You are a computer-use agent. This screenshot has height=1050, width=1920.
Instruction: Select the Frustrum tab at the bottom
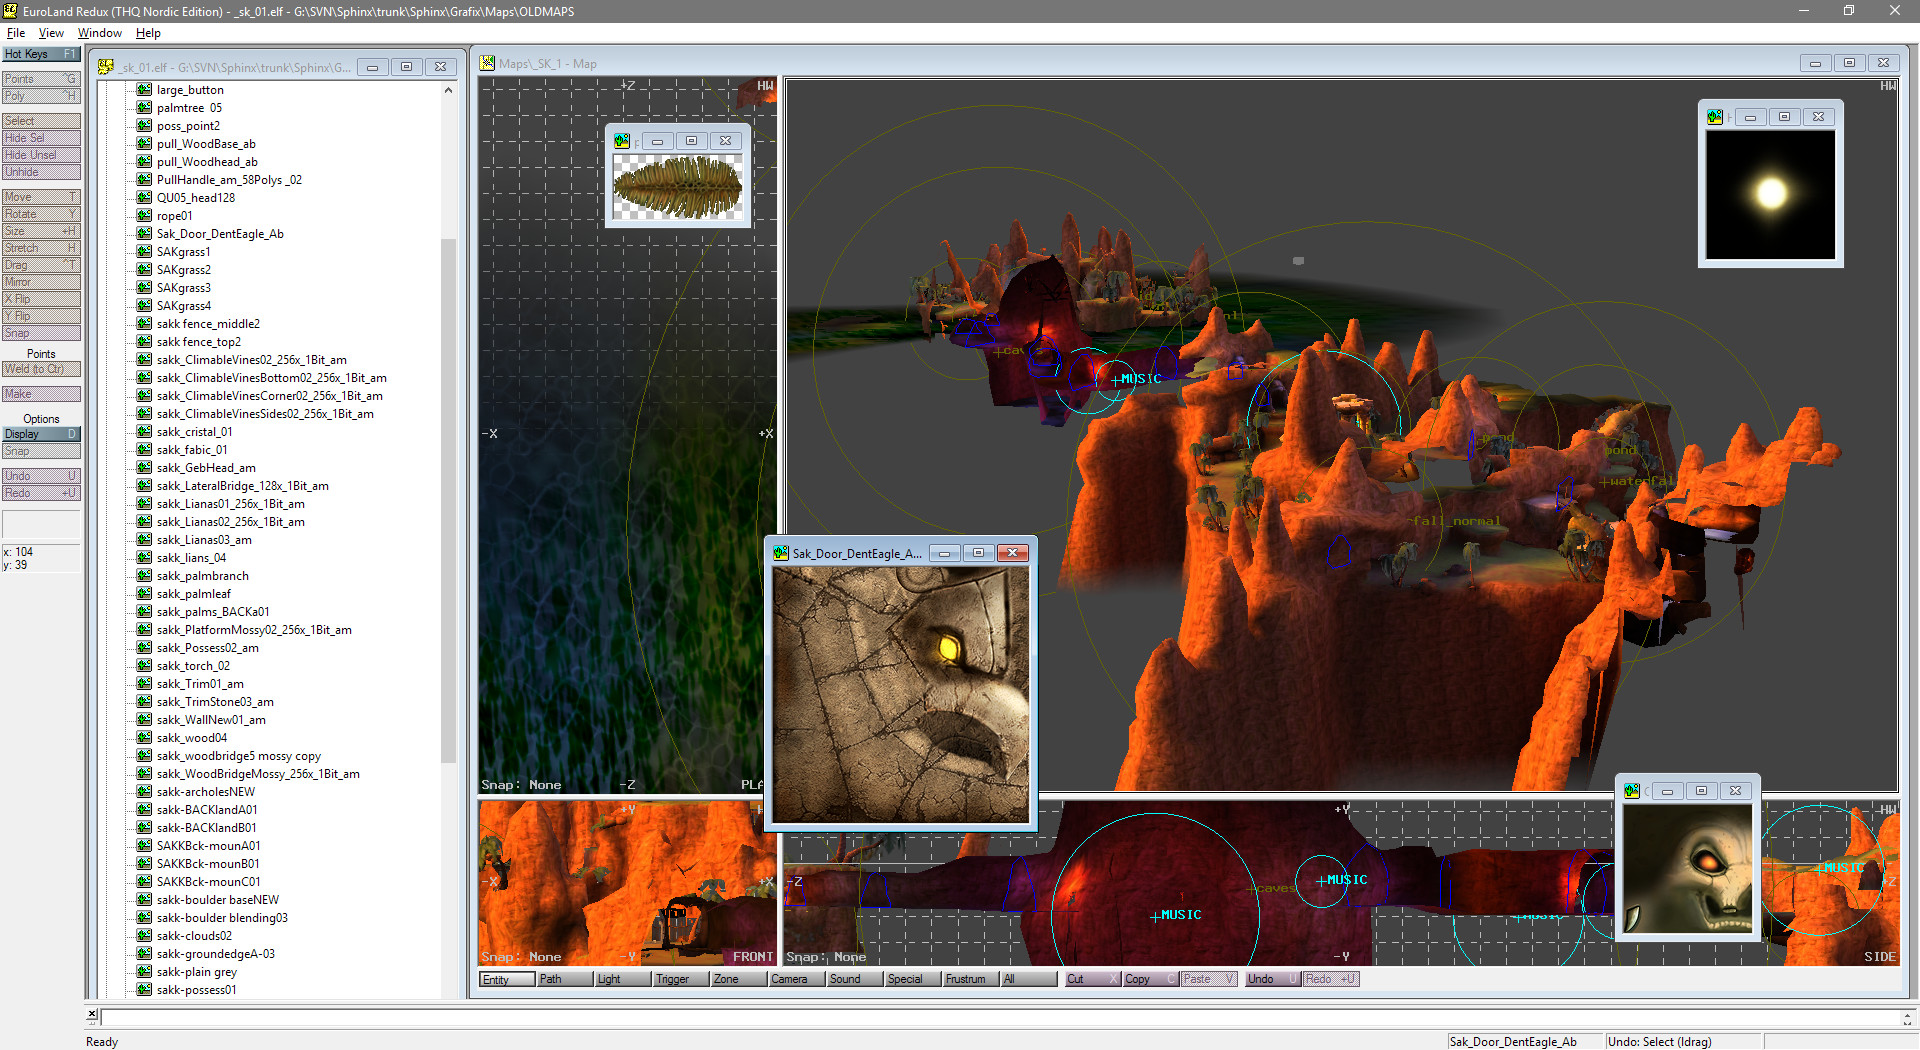(x=966, y=979)
